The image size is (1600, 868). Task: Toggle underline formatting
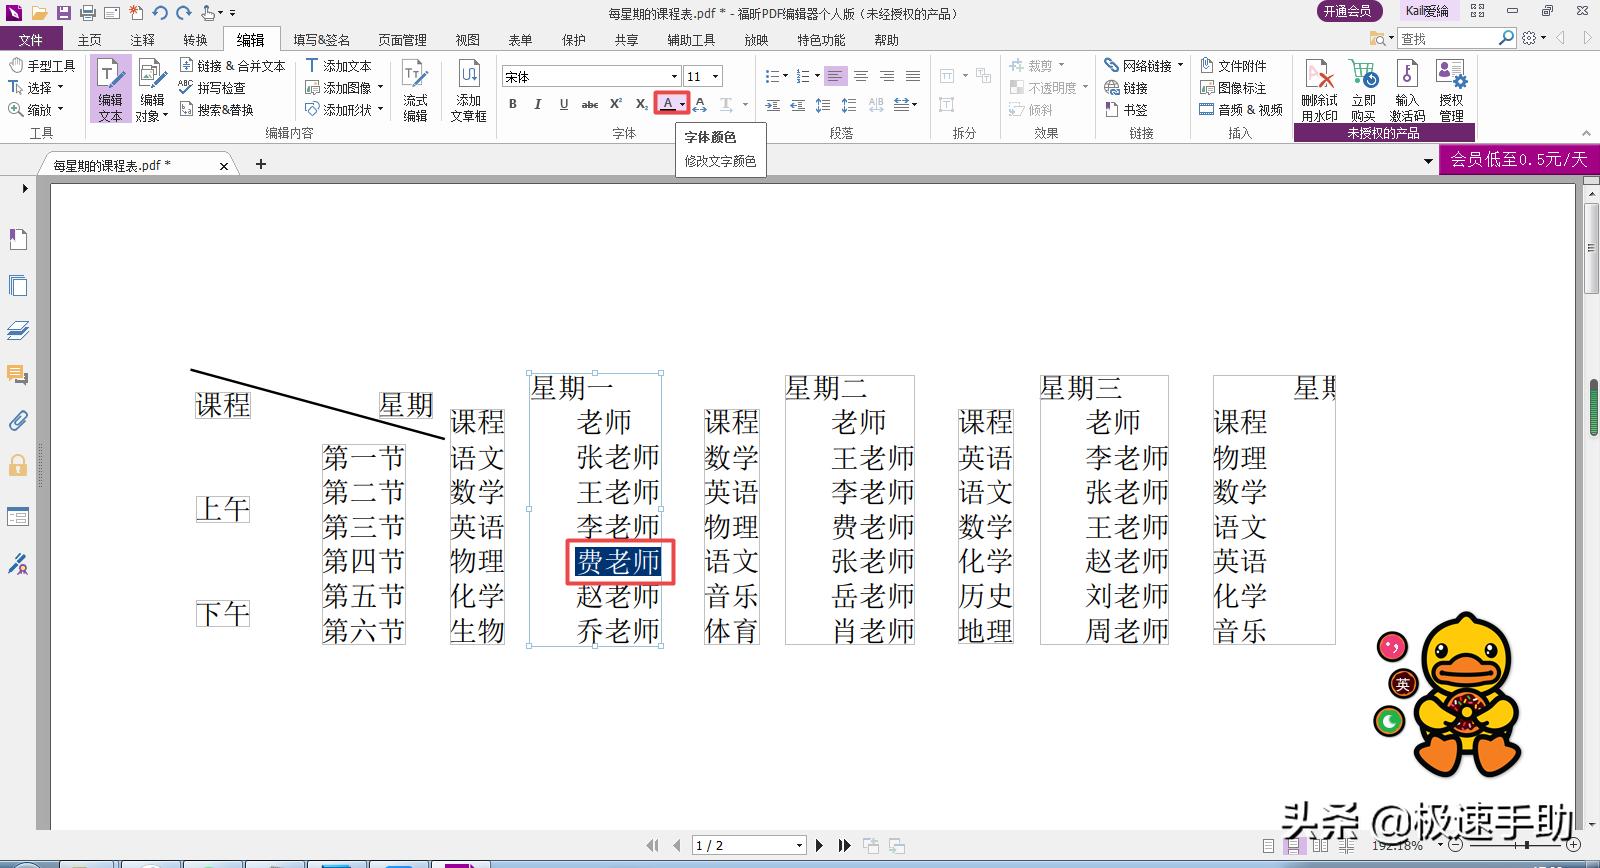564,104
